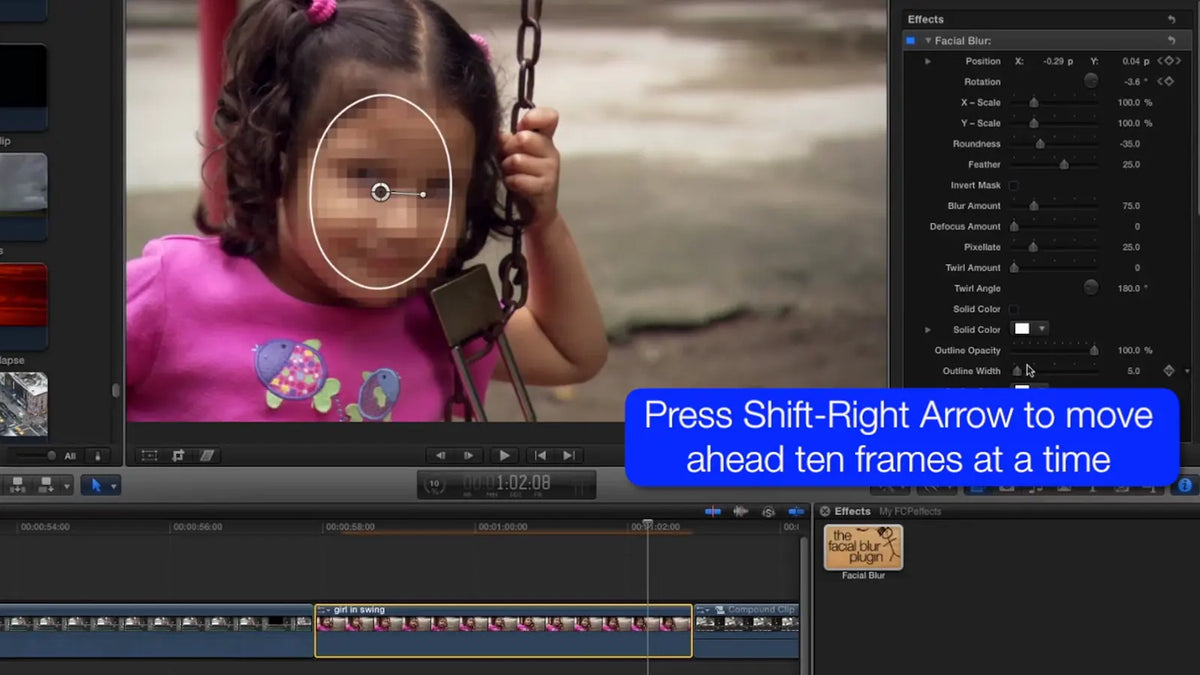Click the Pixellate value 25.0
Viewport: 1200px width, 675px height.
click(1131, 247)
